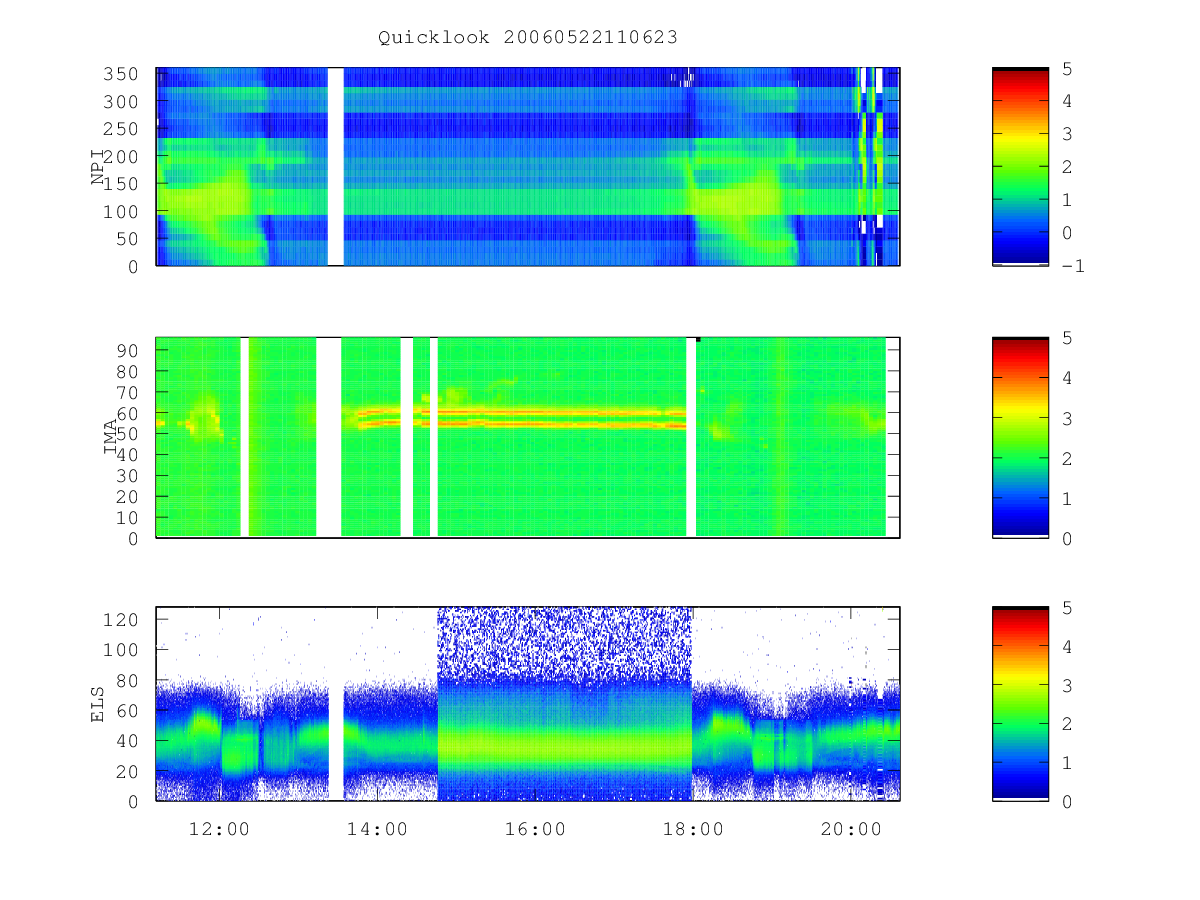The image size is (1200, 900).
Task: Select the NPI y-axis label
Action: (98, 168)
